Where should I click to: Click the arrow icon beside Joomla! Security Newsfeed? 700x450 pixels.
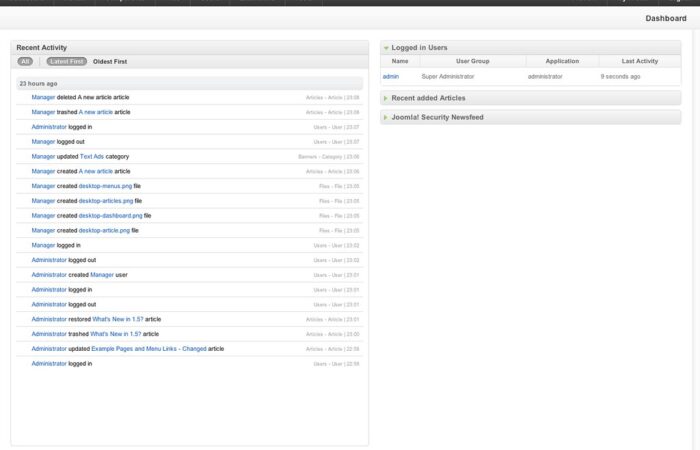click(386, 118)
